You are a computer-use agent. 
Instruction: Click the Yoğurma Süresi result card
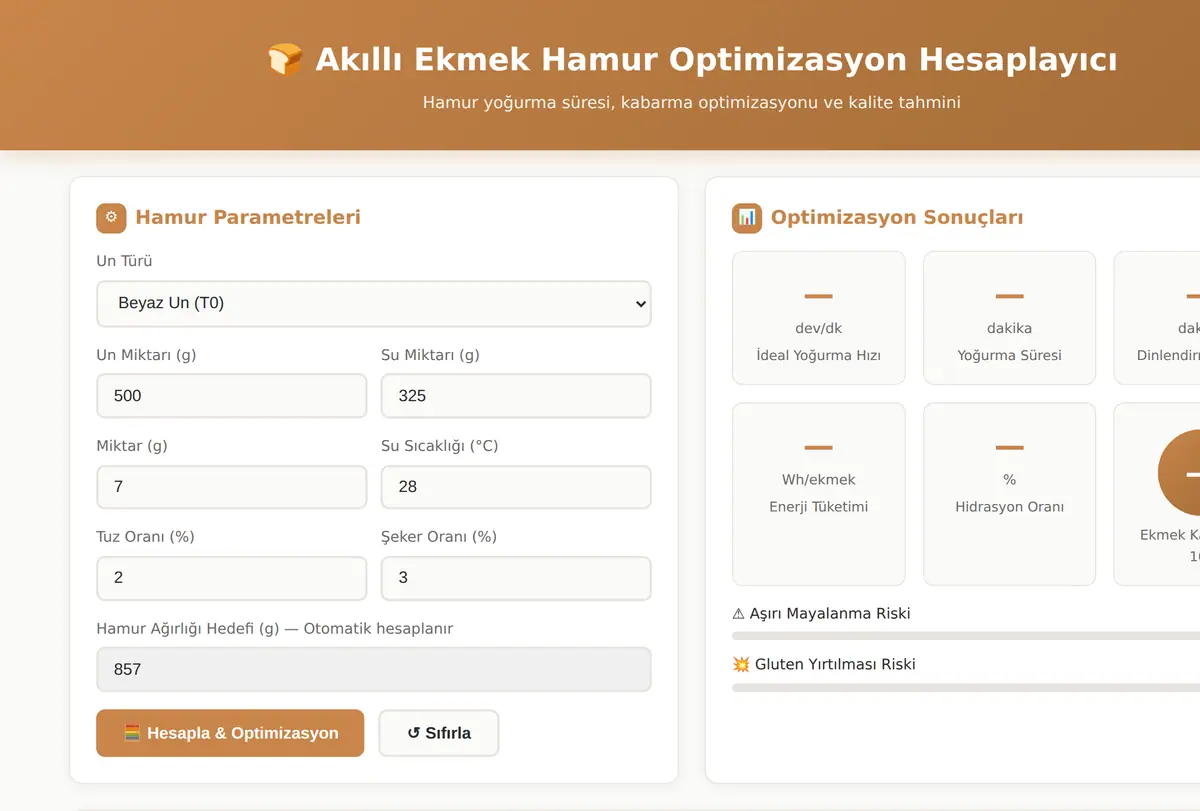pos(1009,318)
